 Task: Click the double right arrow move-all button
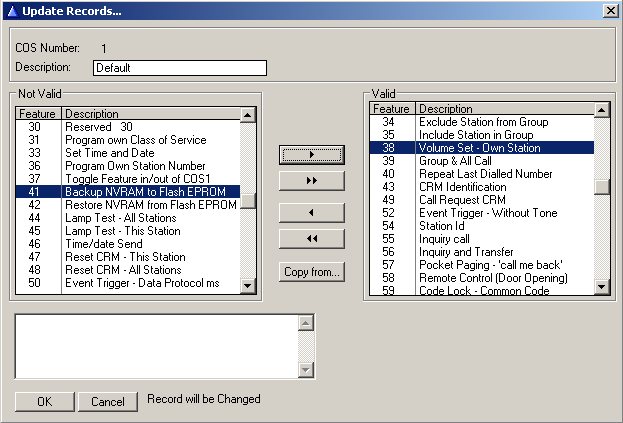coord(311,181)
